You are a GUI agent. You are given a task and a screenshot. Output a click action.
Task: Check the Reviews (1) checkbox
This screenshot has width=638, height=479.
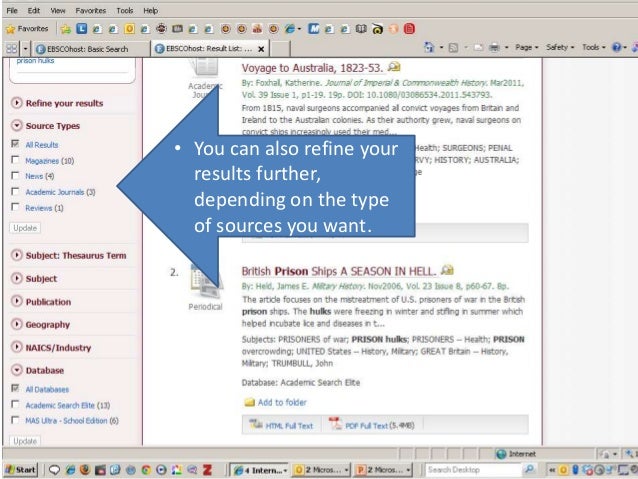(x=15, y=207)
